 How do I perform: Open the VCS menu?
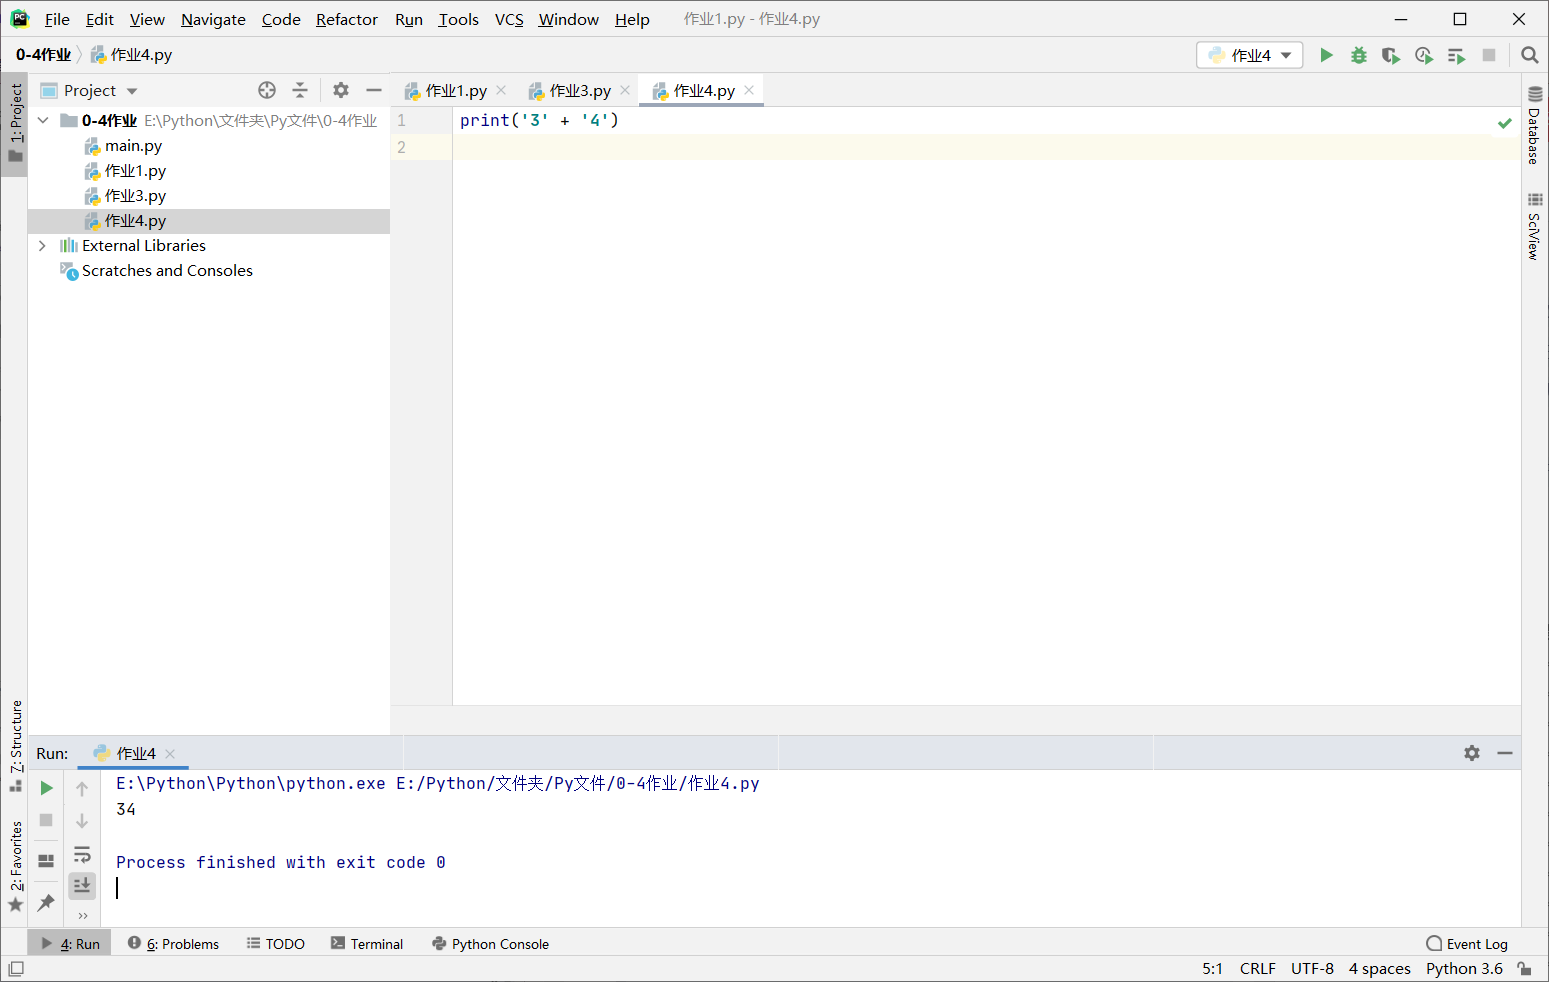pos(509,19)
